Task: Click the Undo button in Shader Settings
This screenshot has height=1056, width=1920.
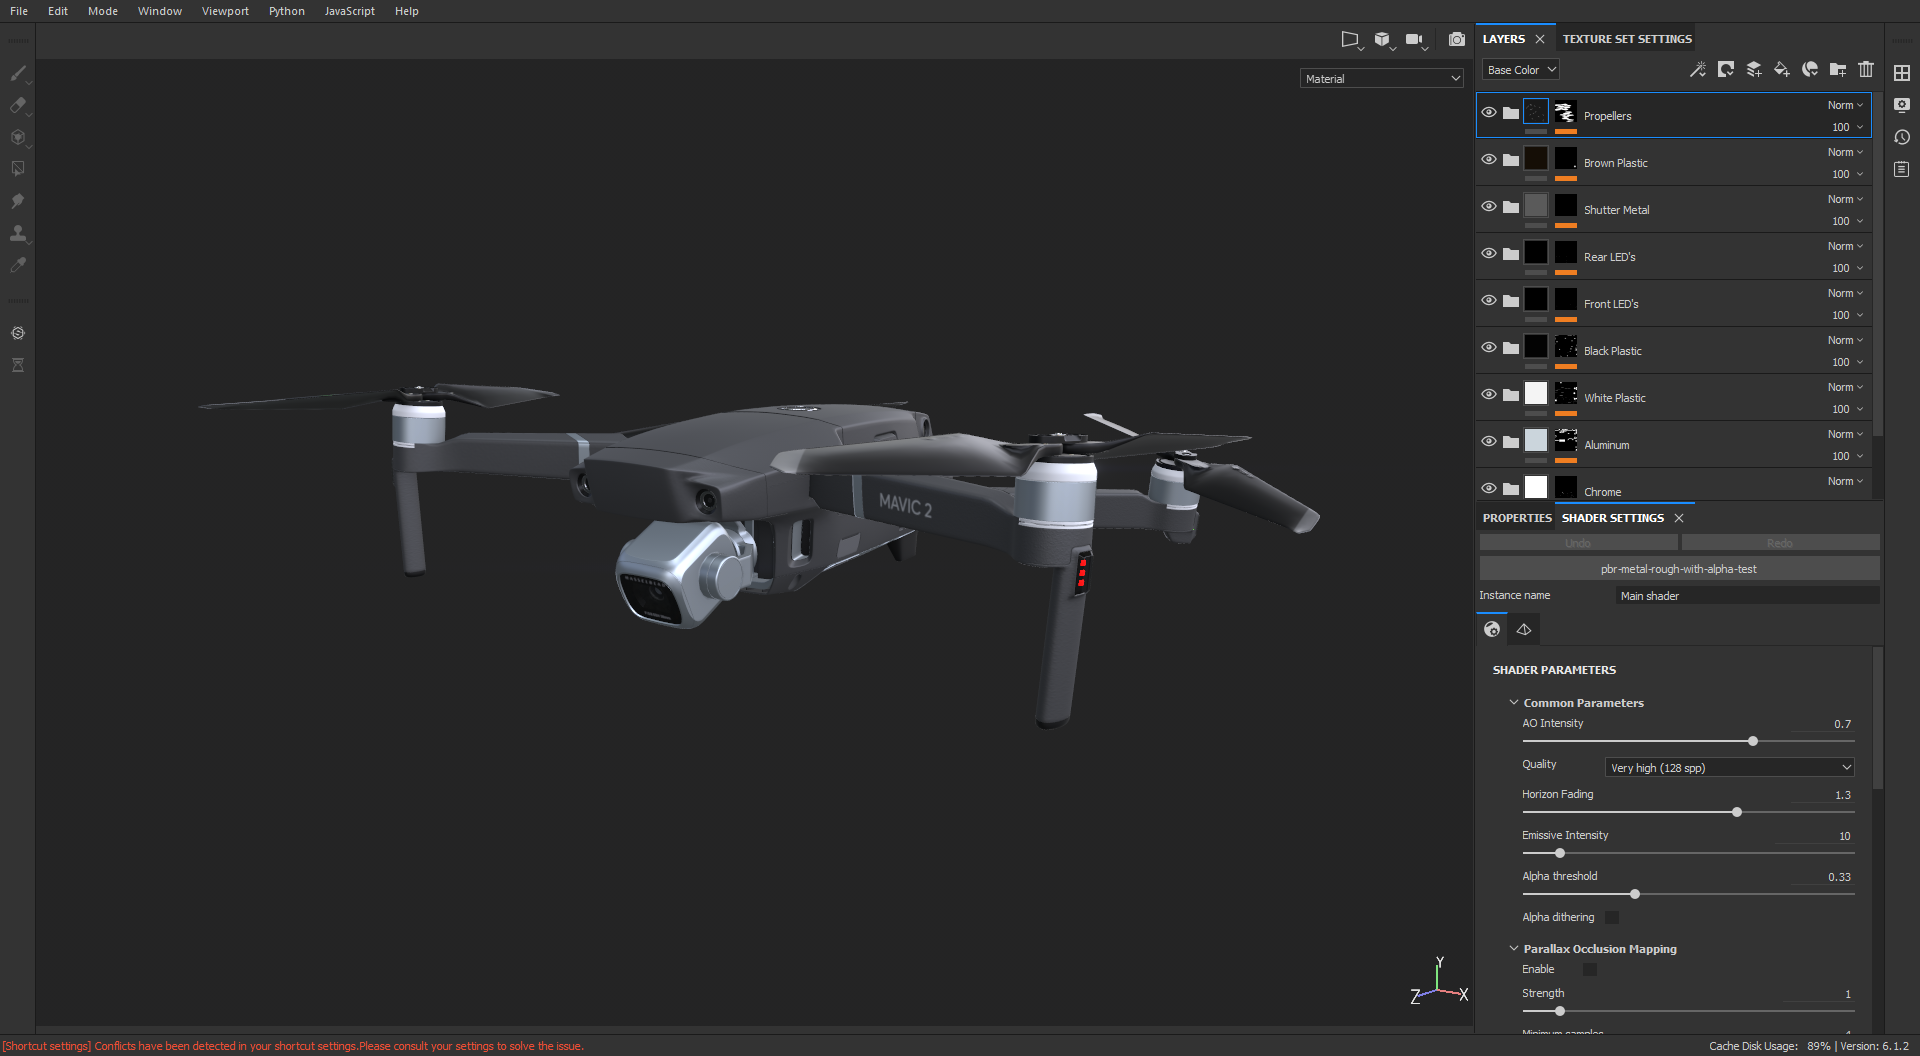Action: pyautogui.click(x=1578, y=543)
